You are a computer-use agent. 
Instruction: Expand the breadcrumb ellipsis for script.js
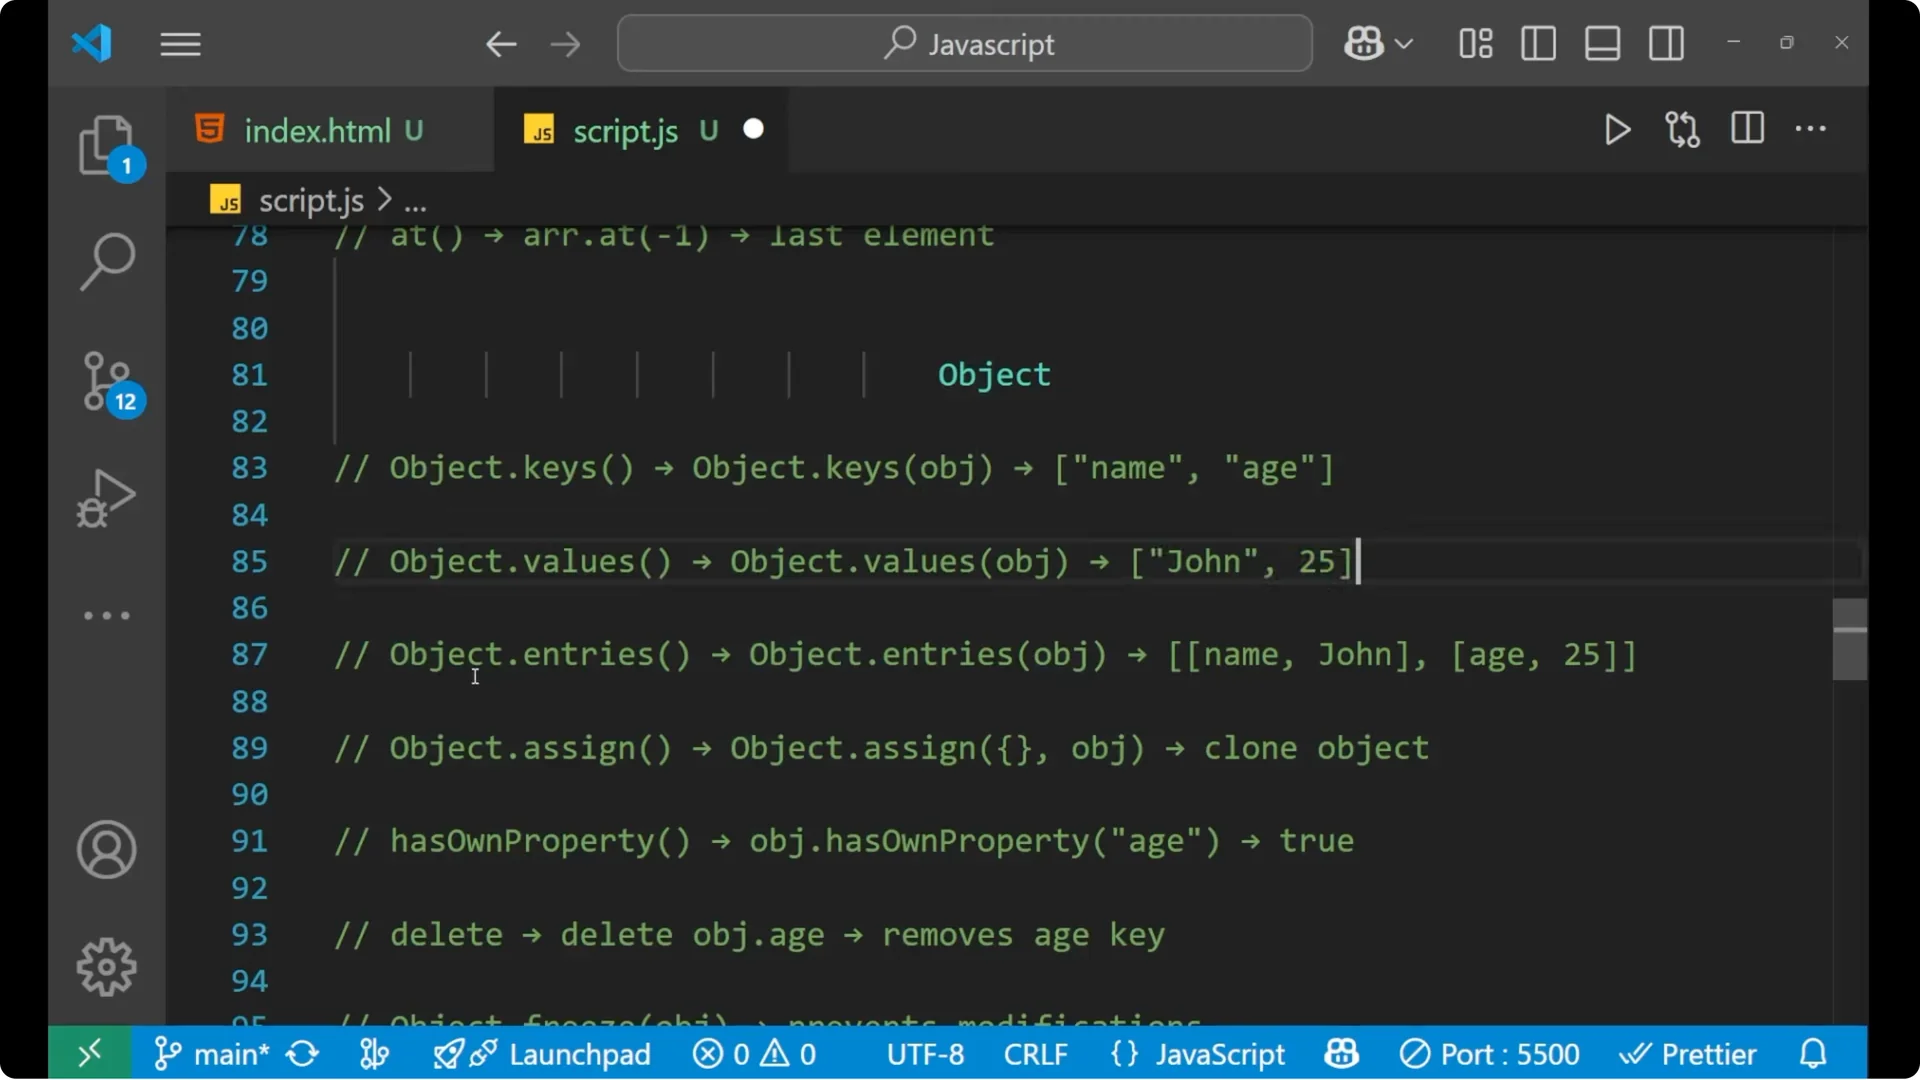[x=414, y=200]
